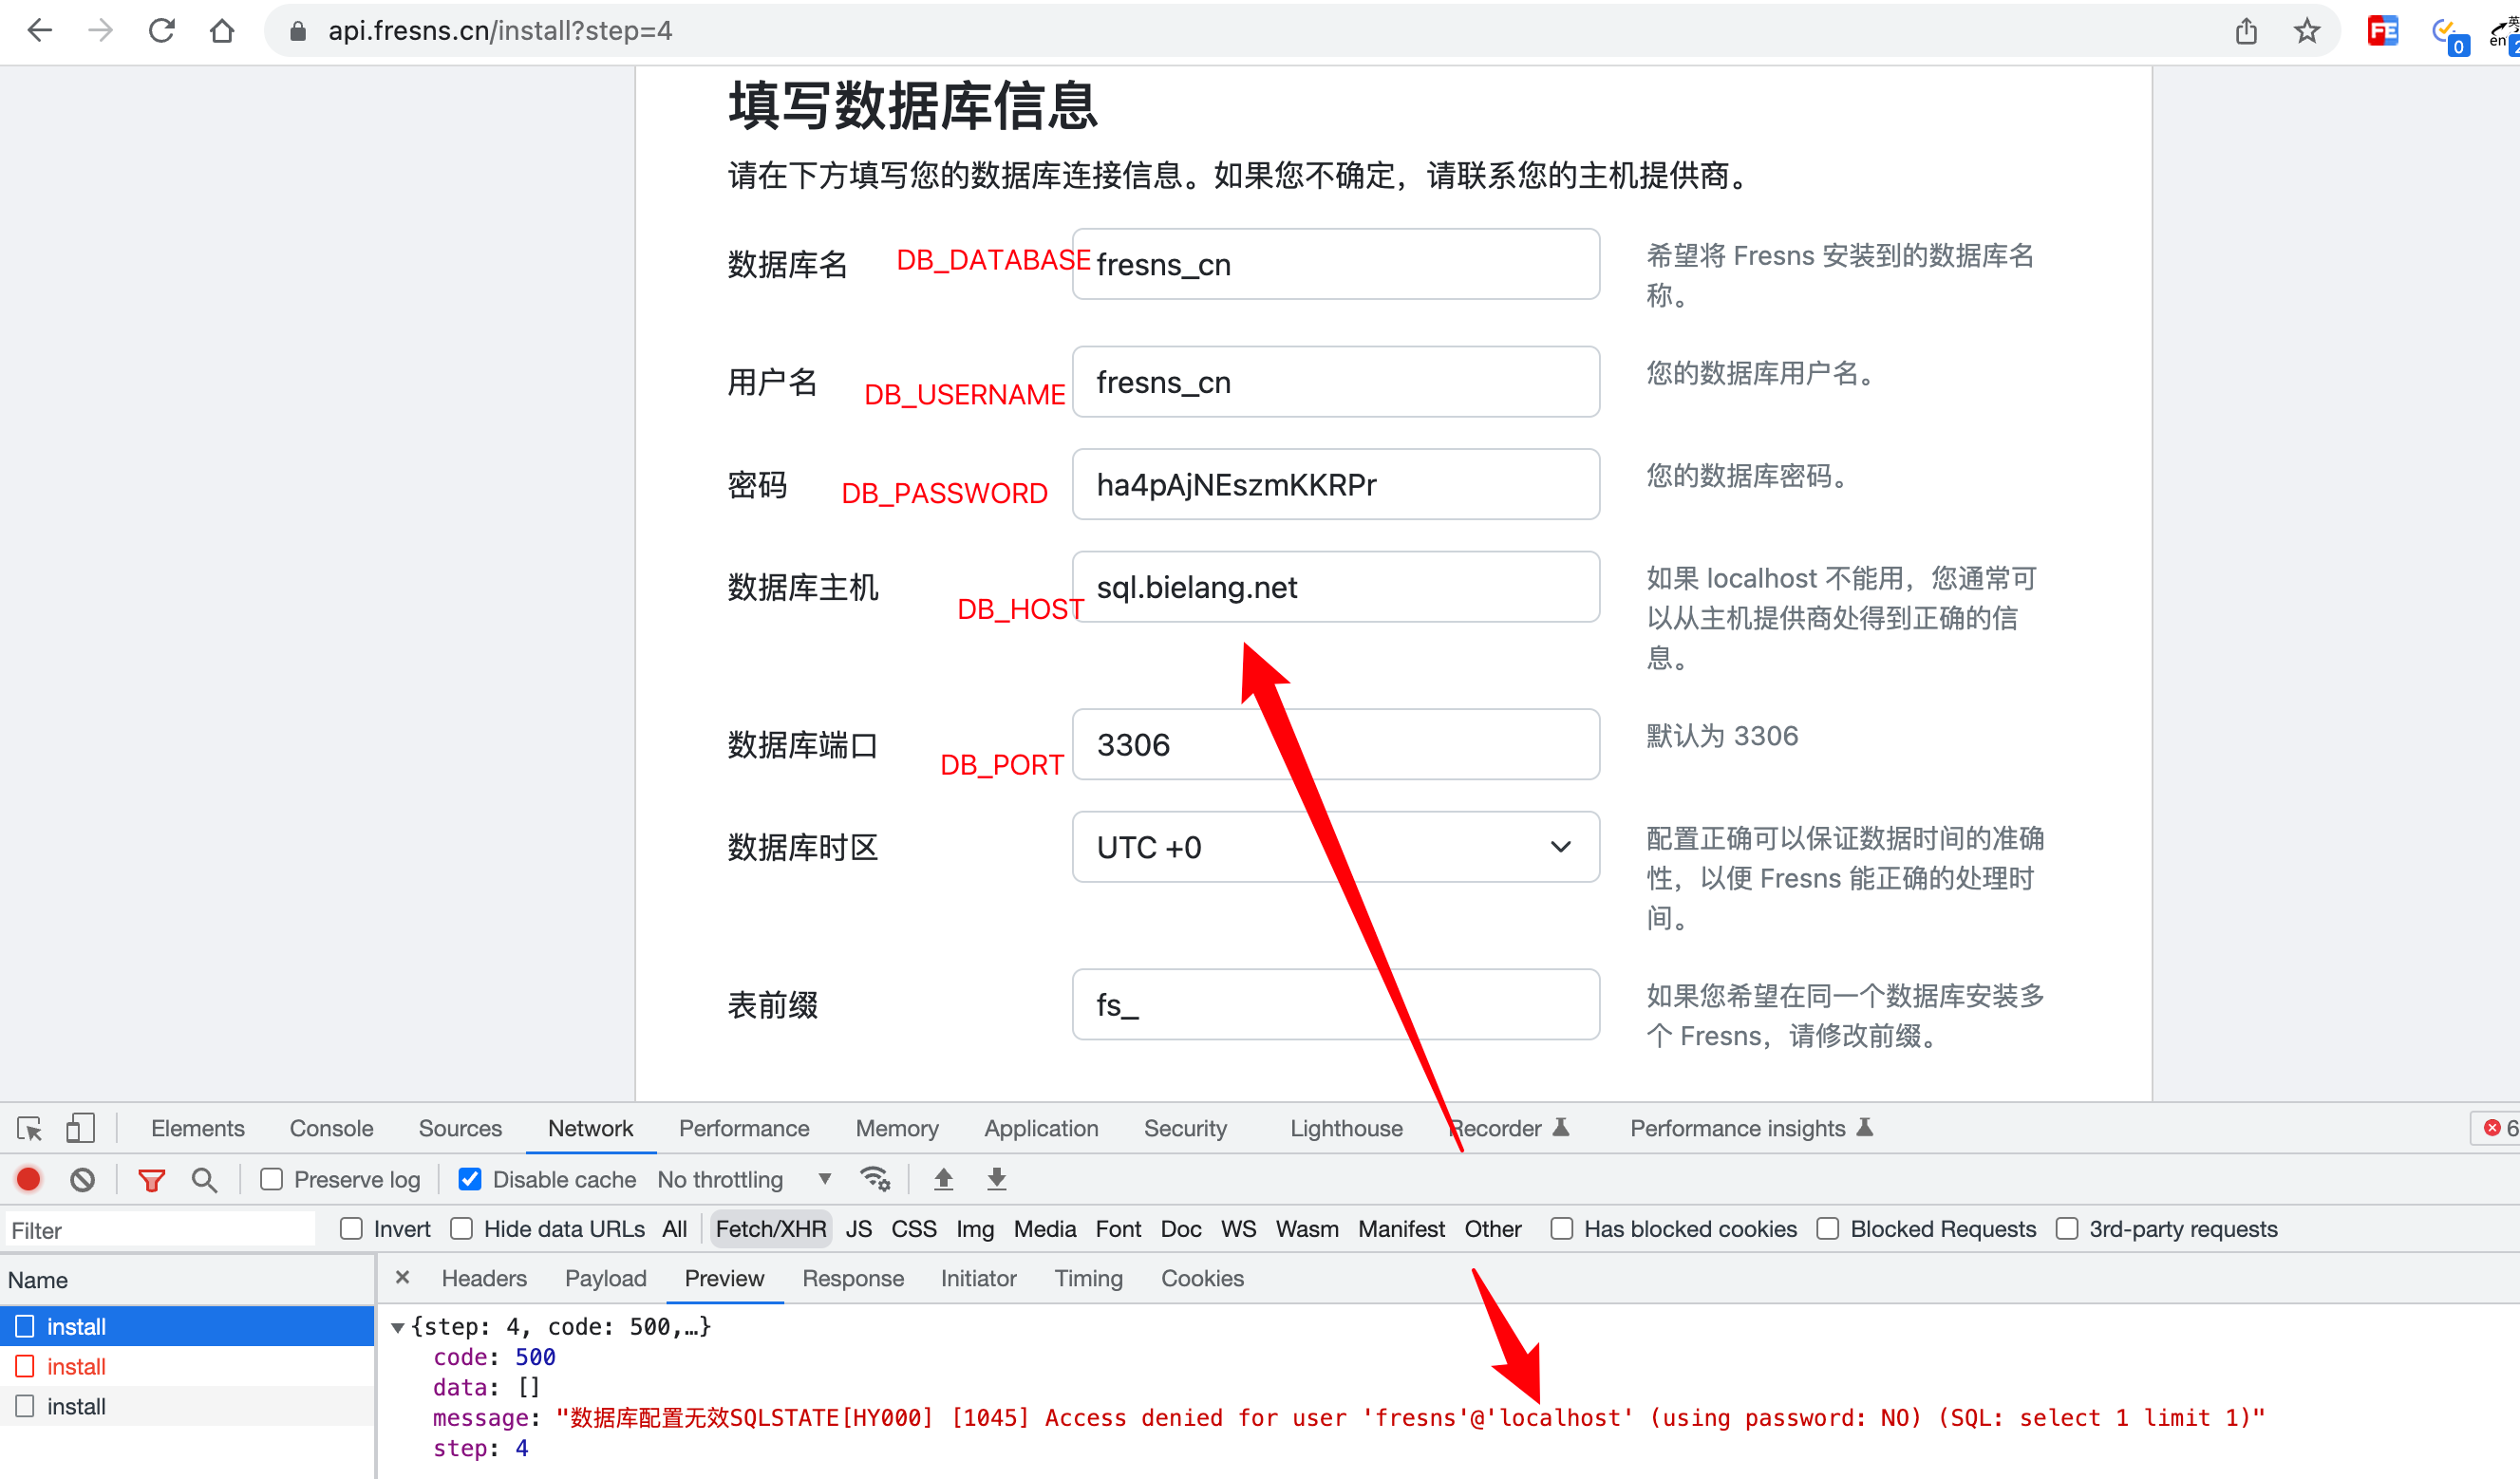Search within network requests
The height and width of the screenshot is (1479, 2520).
coord(204,1179)
